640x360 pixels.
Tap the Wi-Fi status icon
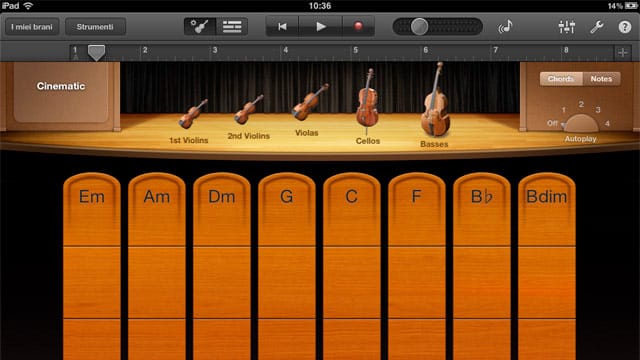(28, 6)
